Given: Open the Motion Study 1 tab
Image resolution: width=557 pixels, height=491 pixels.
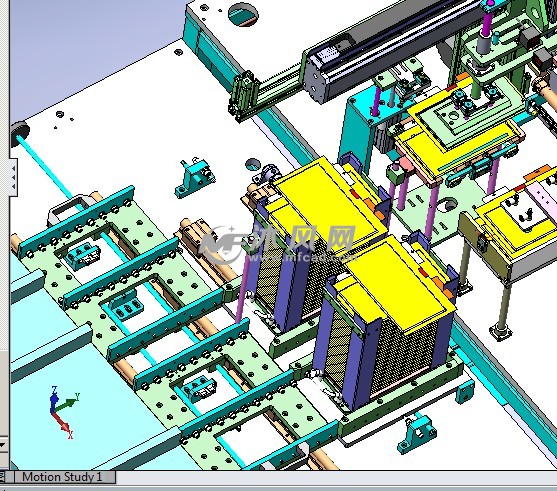Looking at the screenshot, I should 63,477.
